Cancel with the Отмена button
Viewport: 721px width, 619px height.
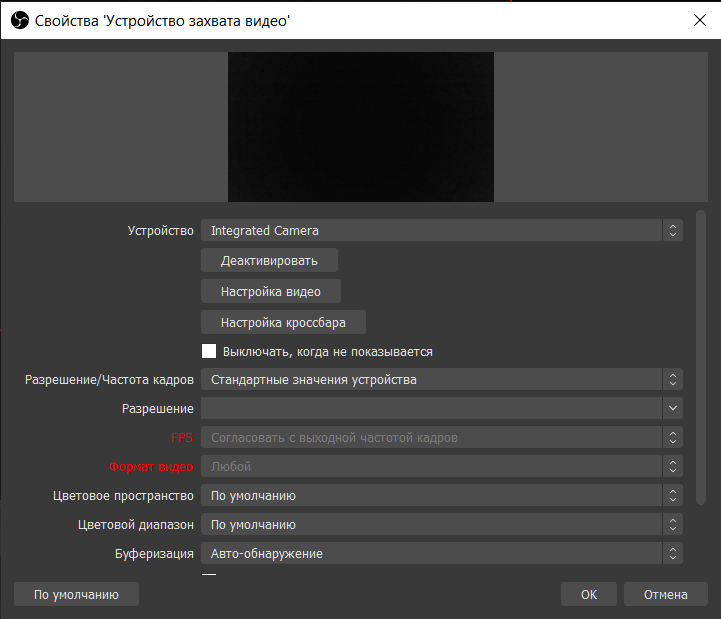(665, 594)
